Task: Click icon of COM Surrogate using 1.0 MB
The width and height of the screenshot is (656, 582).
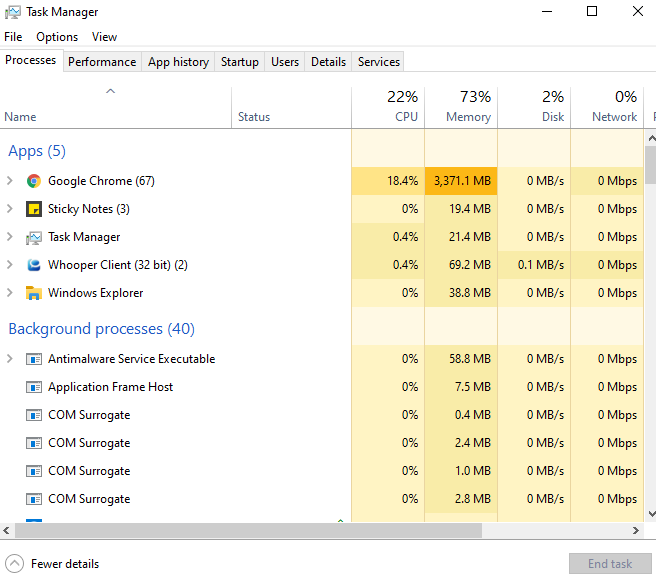Action: (x=33, y=471)
